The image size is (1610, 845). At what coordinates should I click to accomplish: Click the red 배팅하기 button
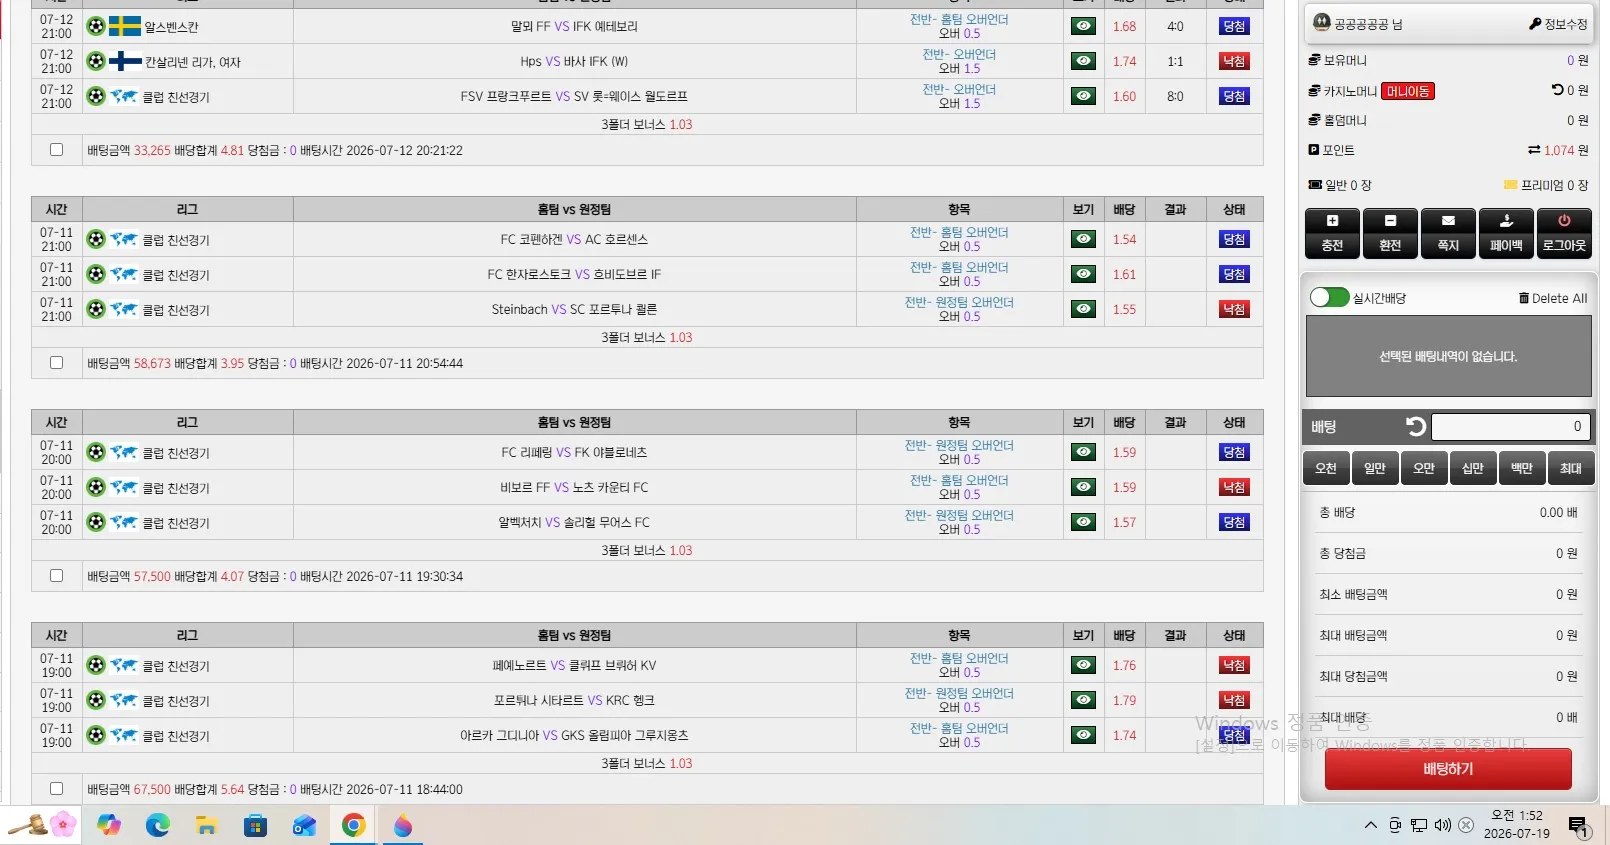pyautogui.click(x=1448, y=769)
